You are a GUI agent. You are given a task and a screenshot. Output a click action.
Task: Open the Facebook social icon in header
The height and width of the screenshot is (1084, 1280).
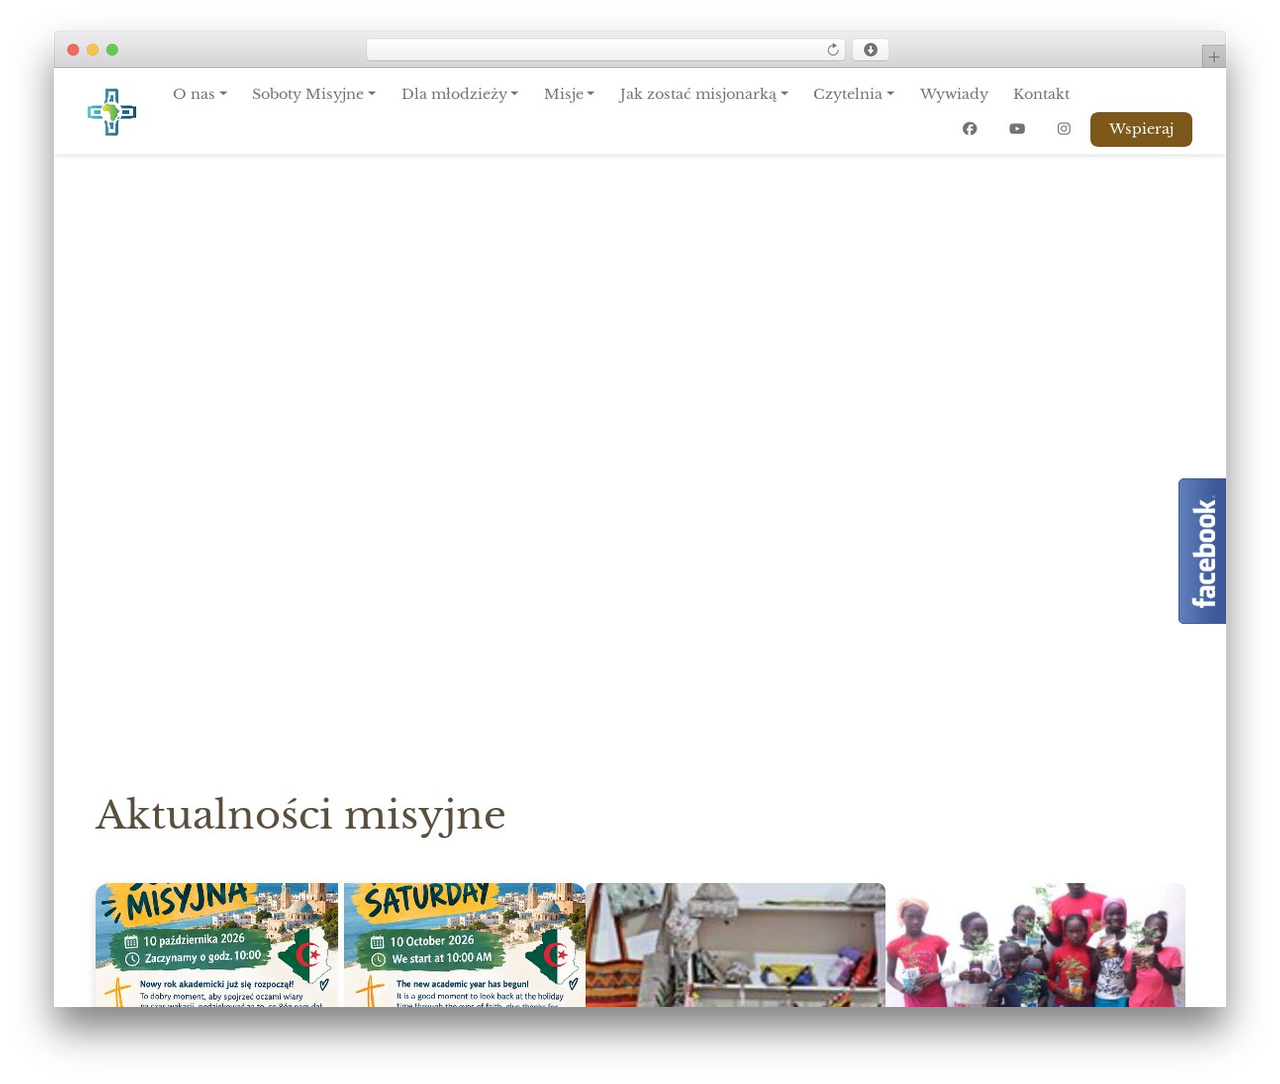(969, 129)
